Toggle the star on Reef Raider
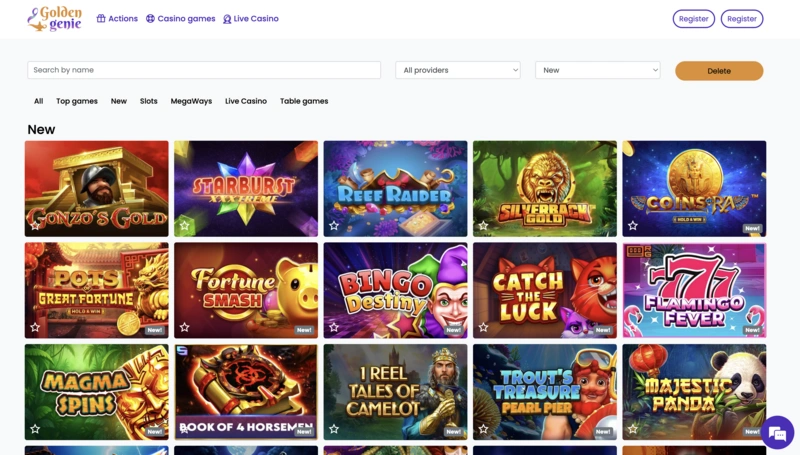 334,225
